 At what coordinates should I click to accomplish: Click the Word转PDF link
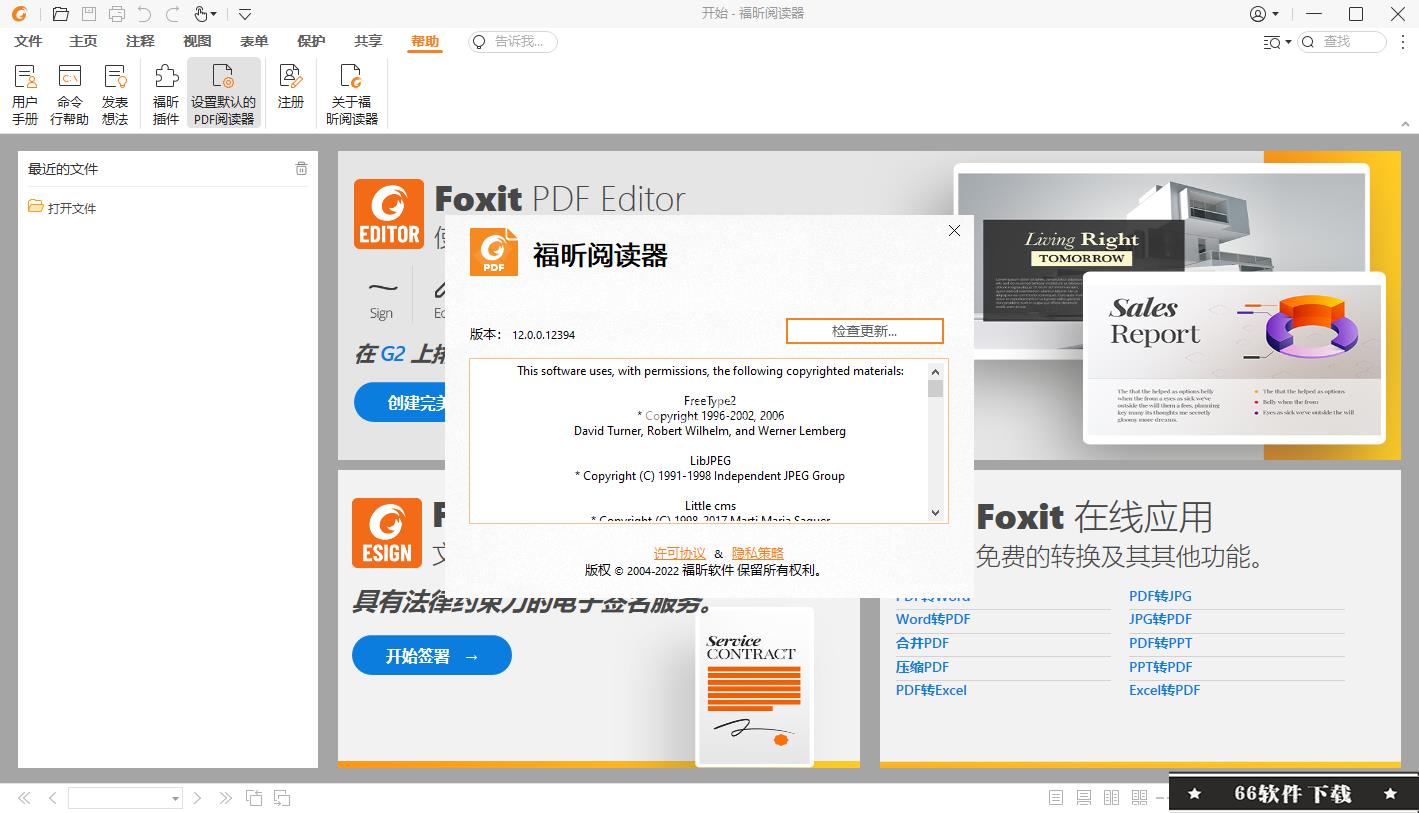(x=933, y=619)
